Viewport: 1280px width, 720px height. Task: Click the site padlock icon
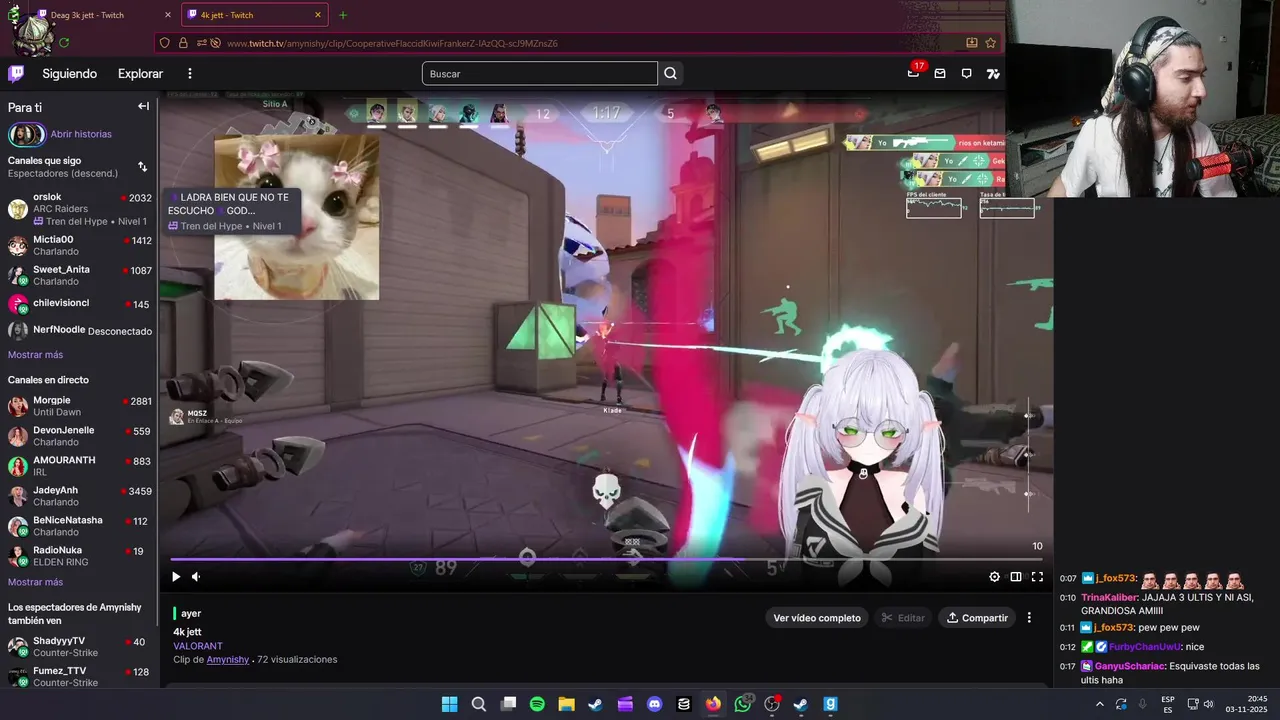(x=183, y=43)
